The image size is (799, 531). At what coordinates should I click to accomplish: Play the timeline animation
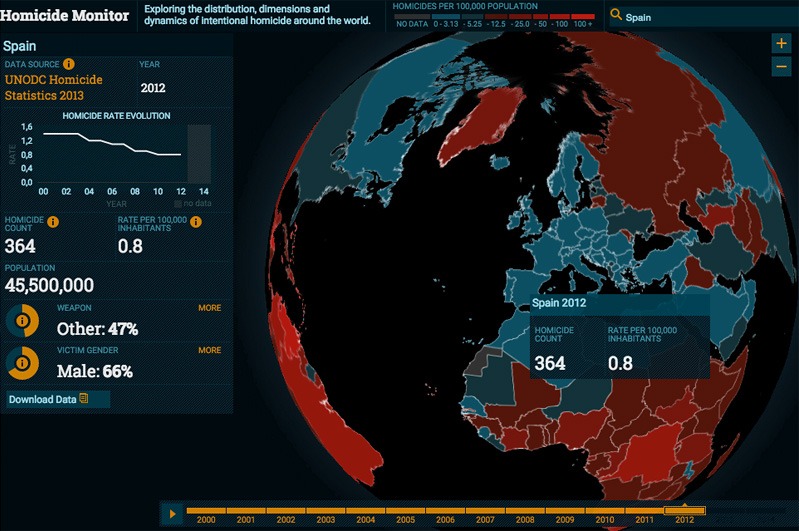coord(172,514)
